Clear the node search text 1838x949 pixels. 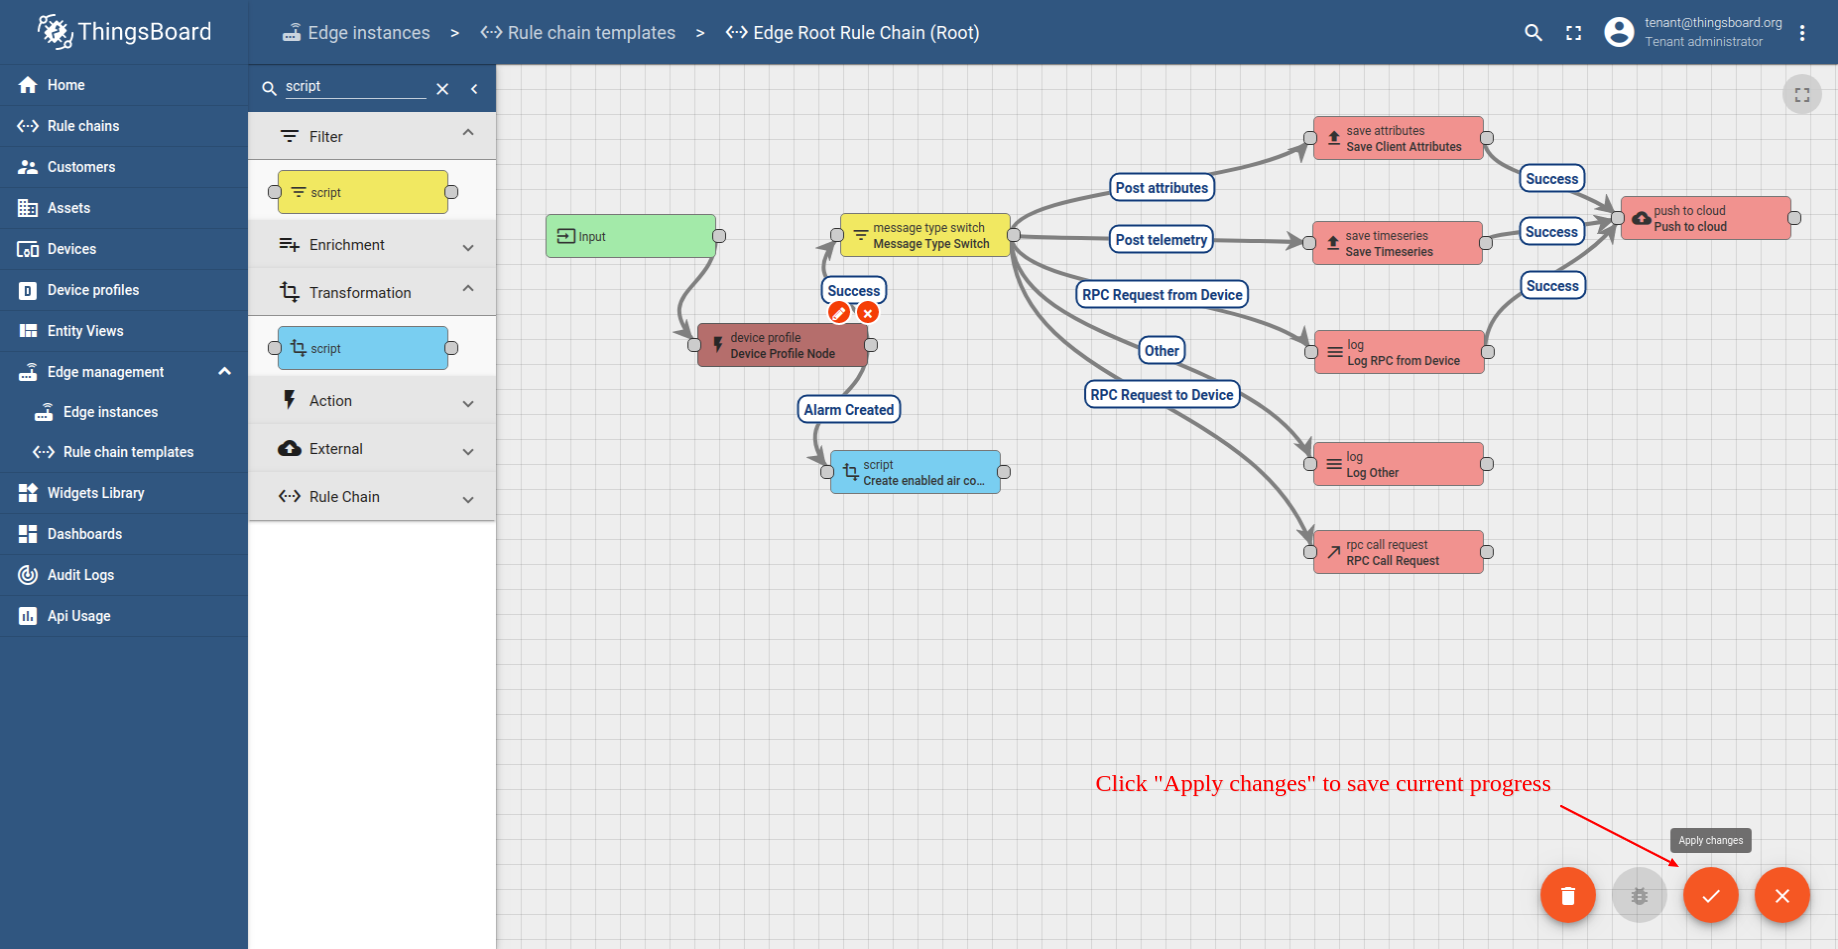click(x=442, y=89)
